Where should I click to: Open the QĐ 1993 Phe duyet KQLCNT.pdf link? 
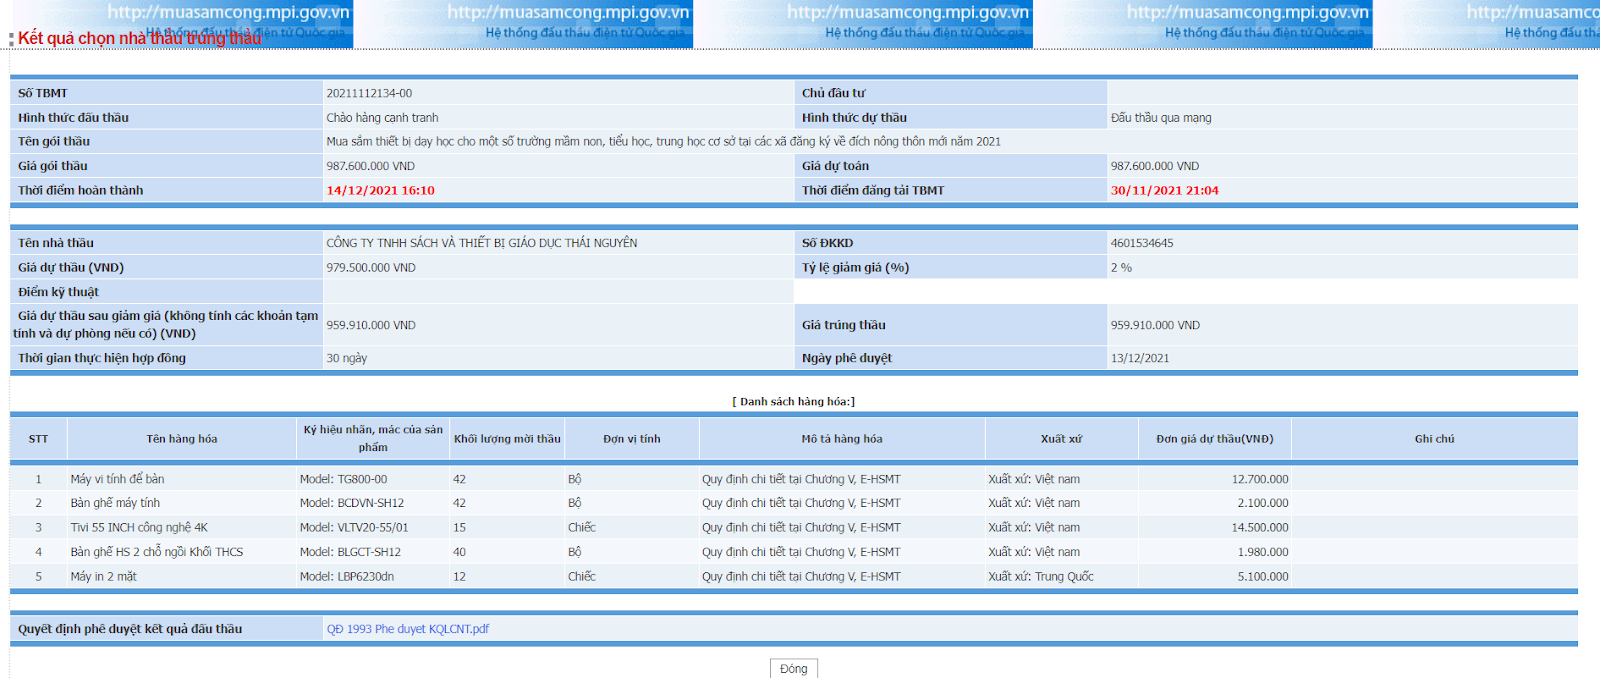[x=407, y=629]
